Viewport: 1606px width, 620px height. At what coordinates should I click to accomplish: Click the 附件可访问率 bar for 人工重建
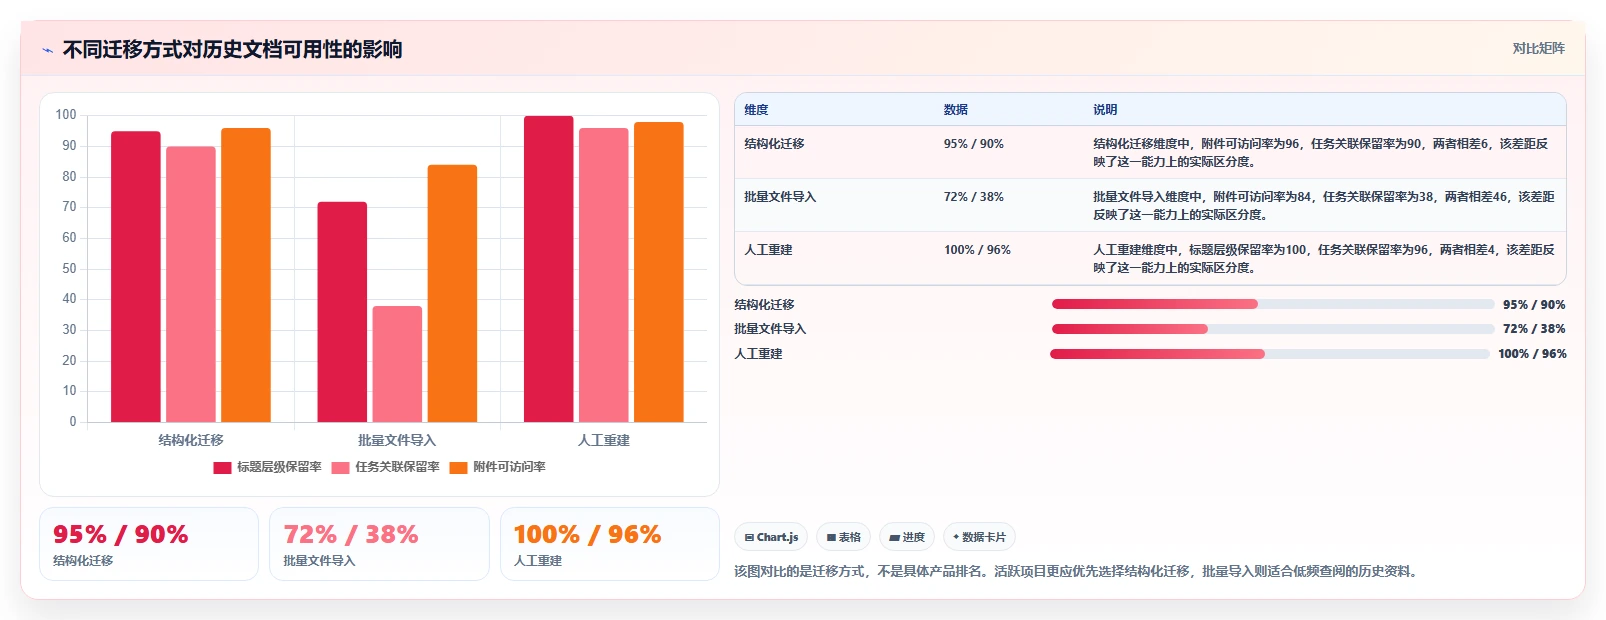[659, 272]
